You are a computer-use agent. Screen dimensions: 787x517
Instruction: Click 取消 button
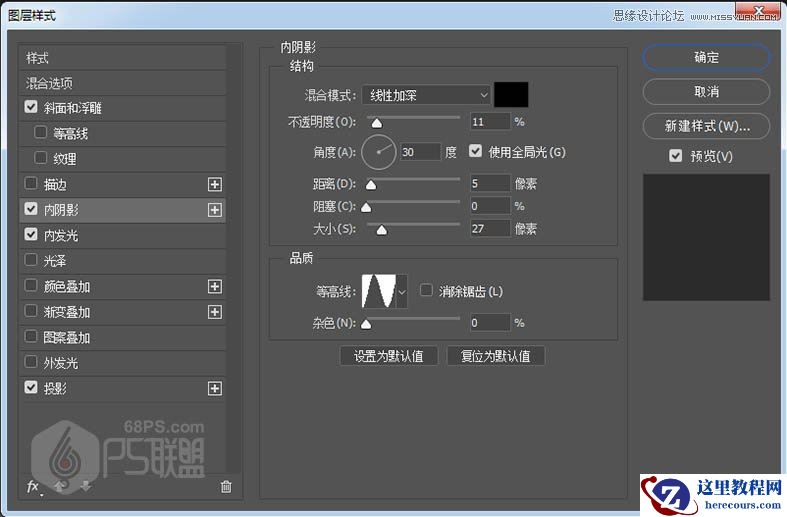click(x=706, y=92)
